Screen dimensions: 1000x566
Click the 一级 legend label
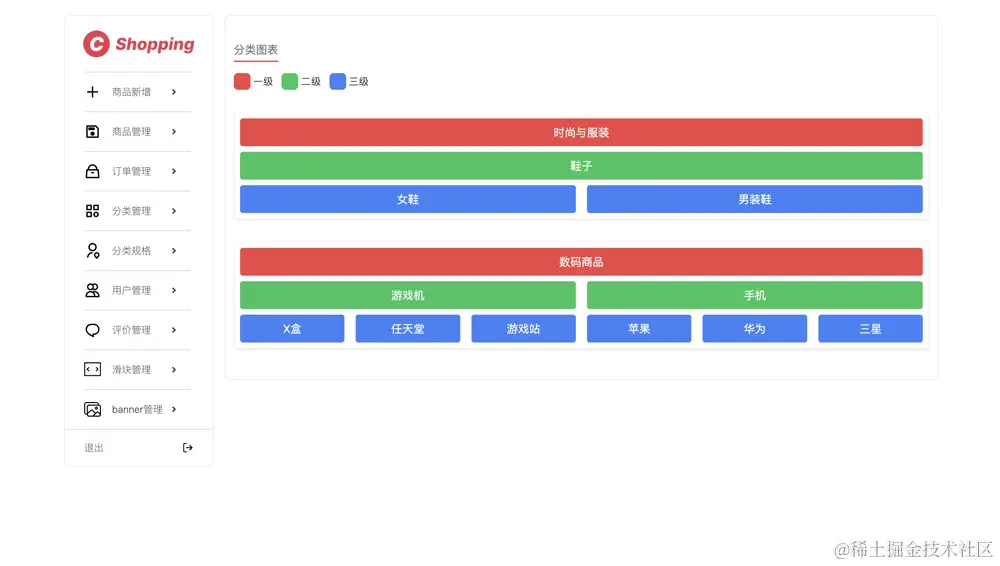click(x=263, y=82)
